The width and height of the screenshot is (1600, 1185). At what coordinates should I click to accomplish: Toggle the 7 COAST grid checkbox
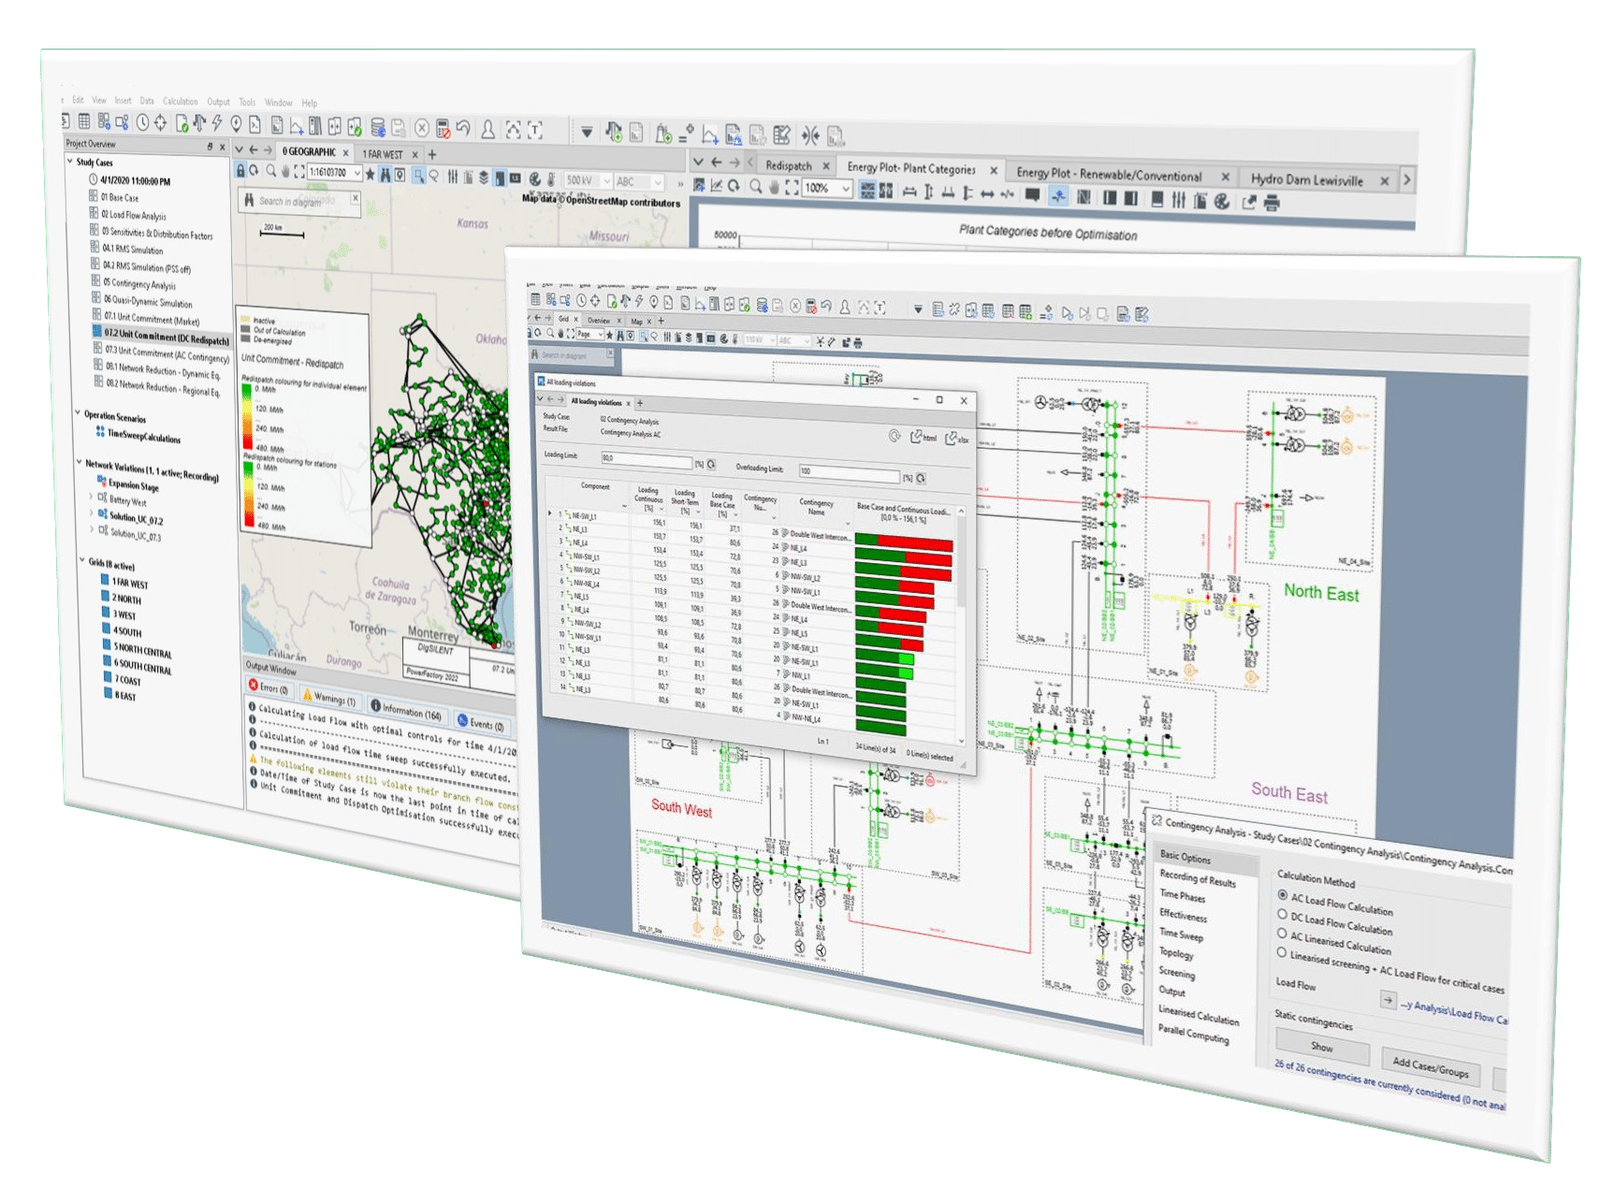coord(108,677)
